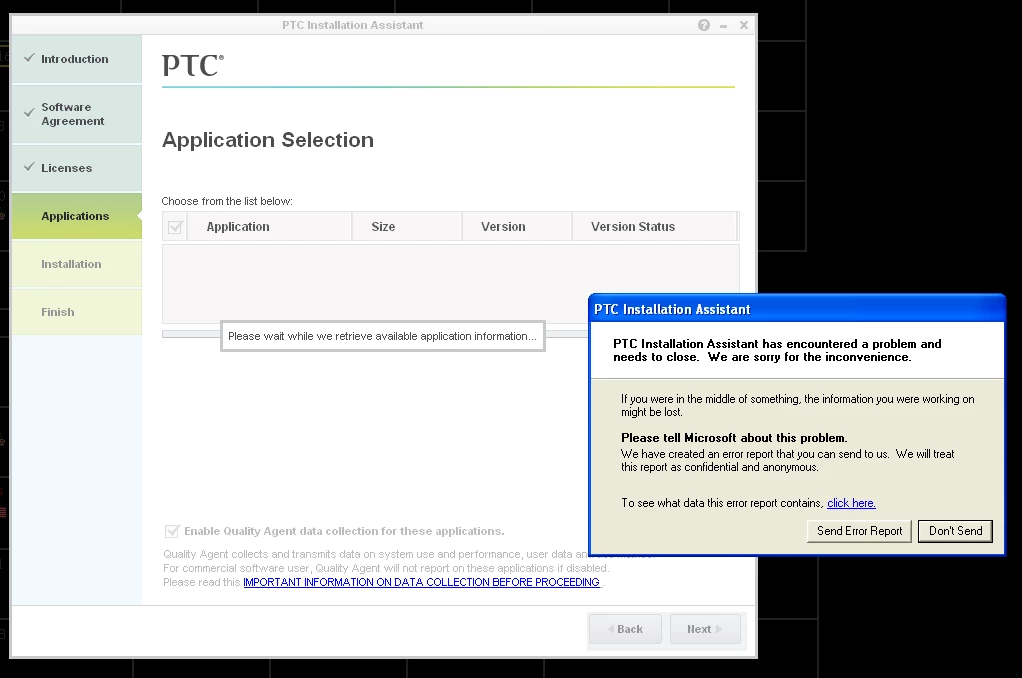Open the help question mark icon
This screenshot has height=678, width=1022.
pos(704,25)
